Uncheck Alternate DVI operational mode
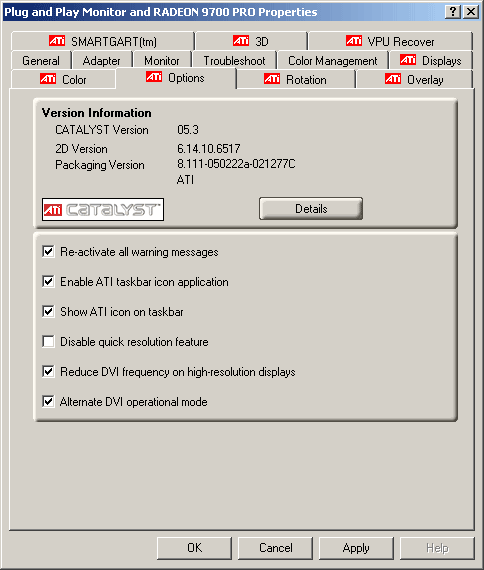 (x=48, y=402)
